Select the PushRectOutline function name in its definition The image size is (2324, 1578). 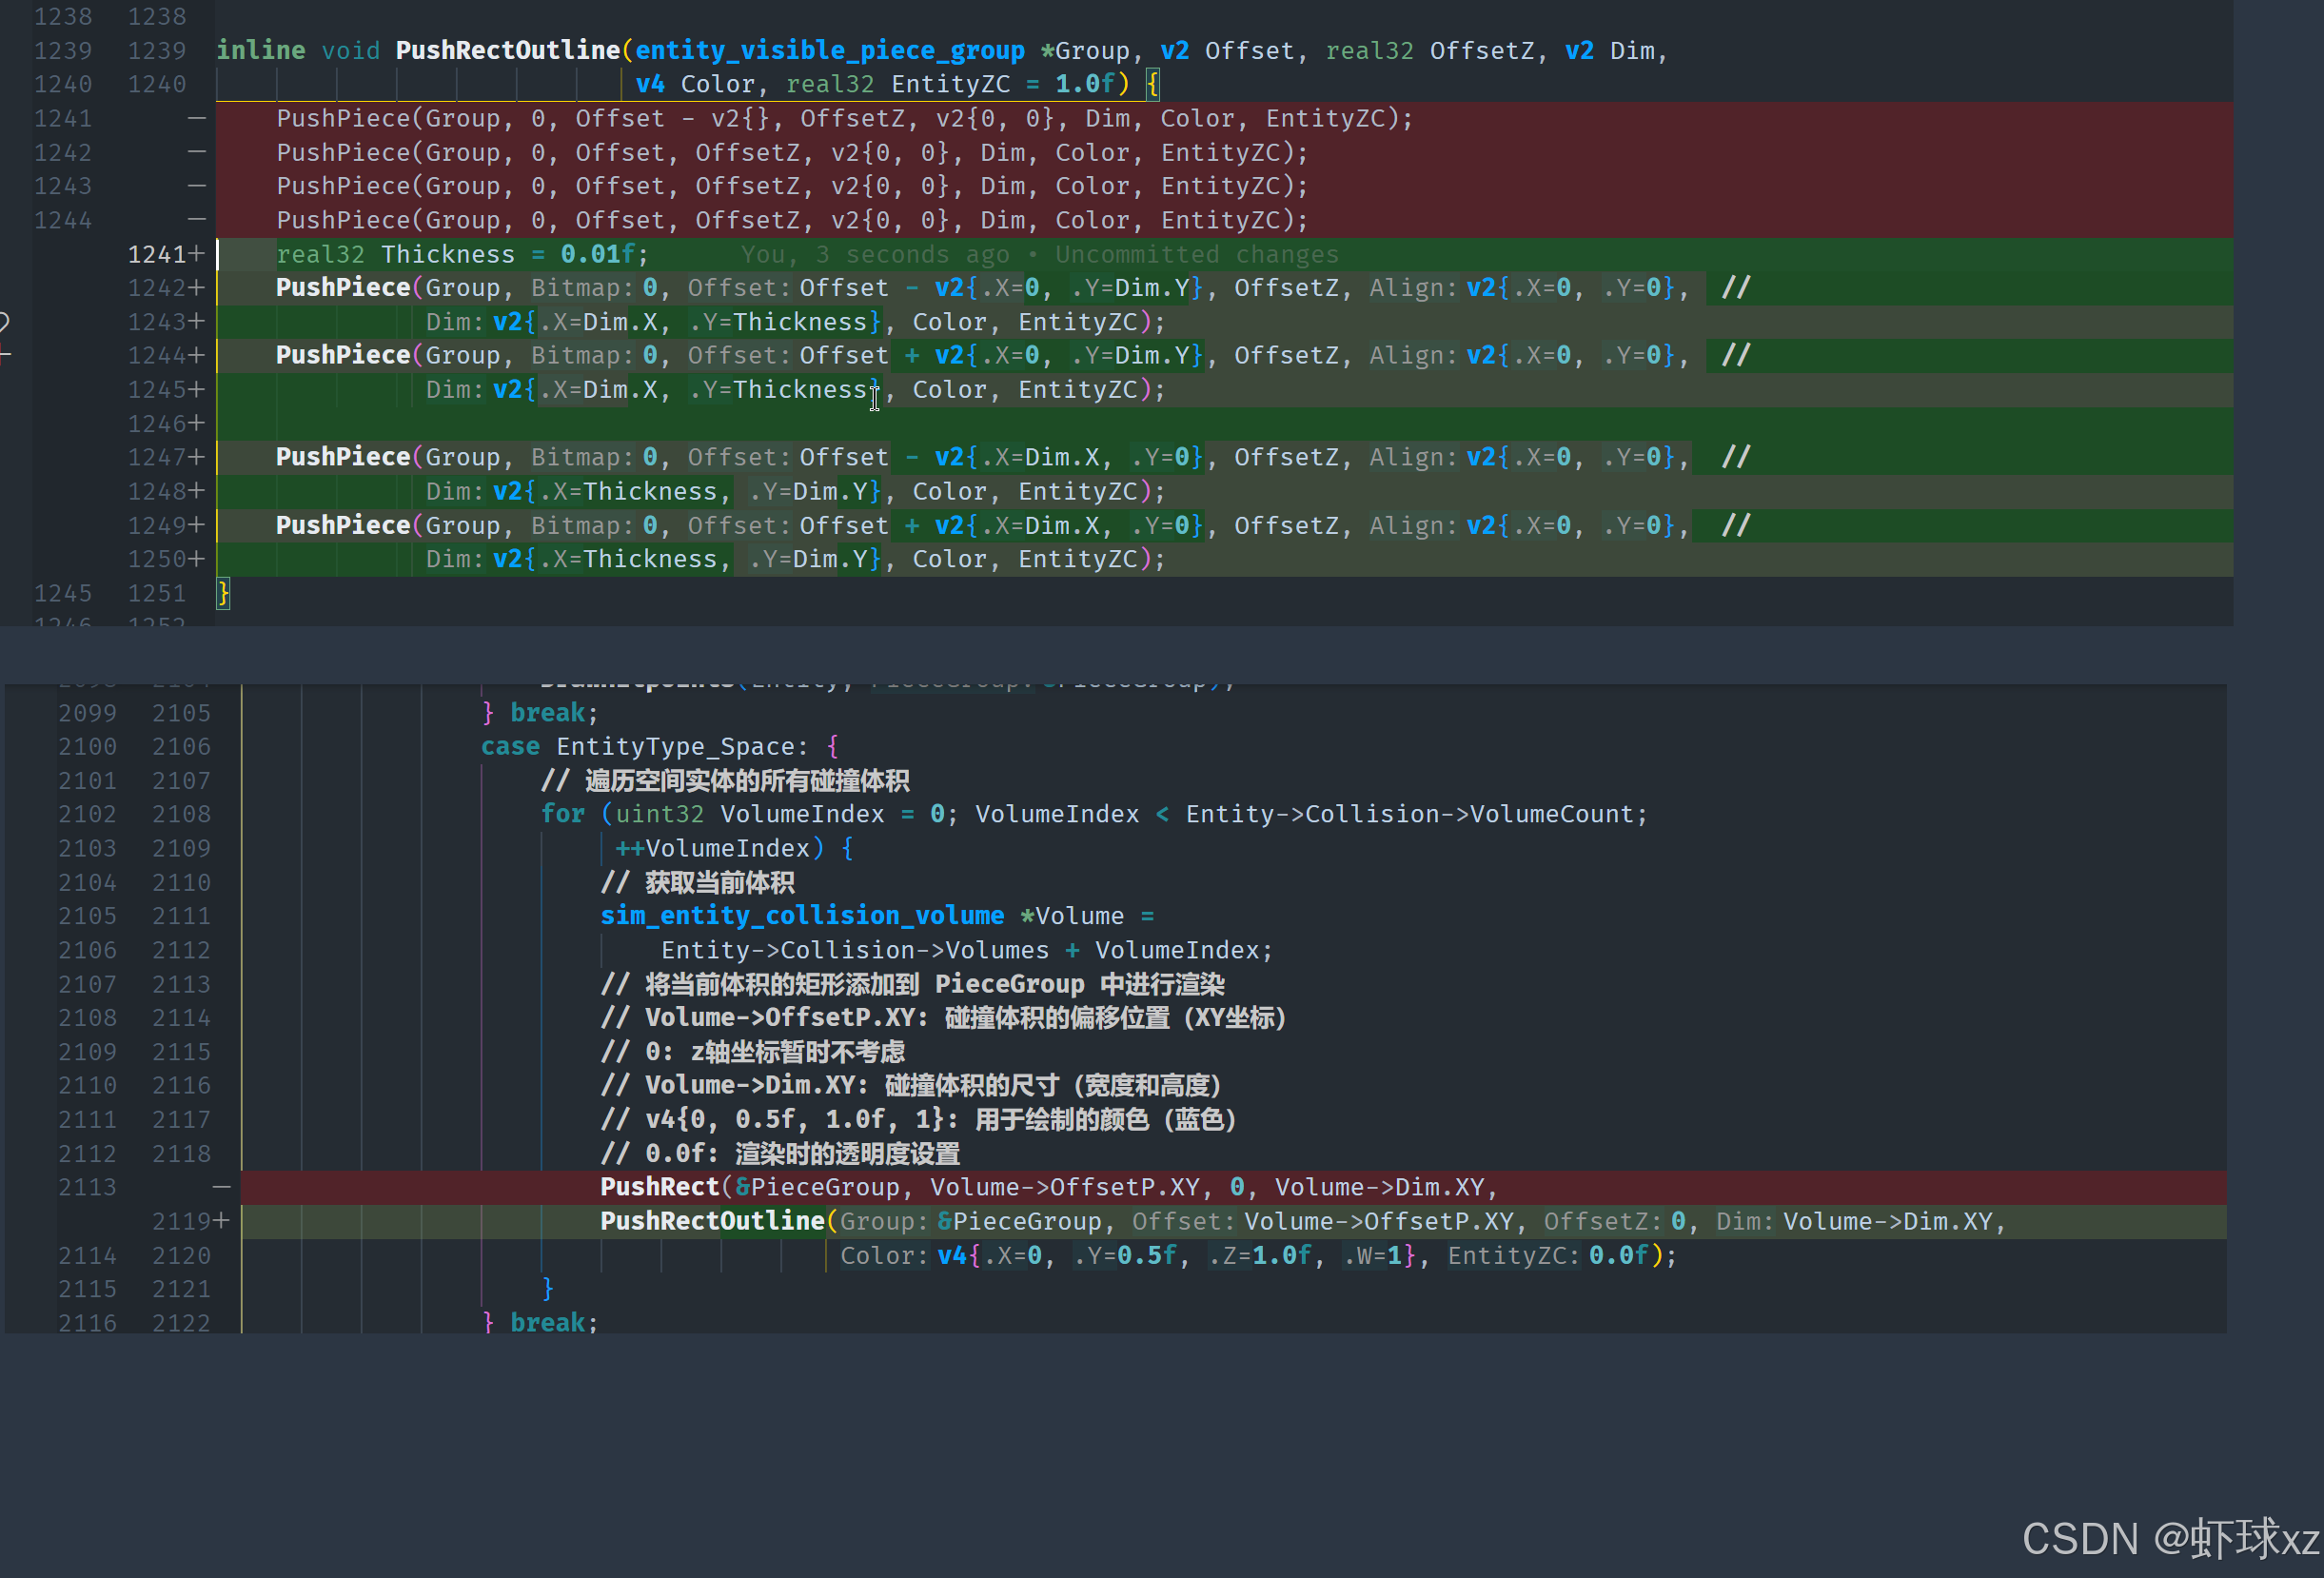[x=508, y=50]
